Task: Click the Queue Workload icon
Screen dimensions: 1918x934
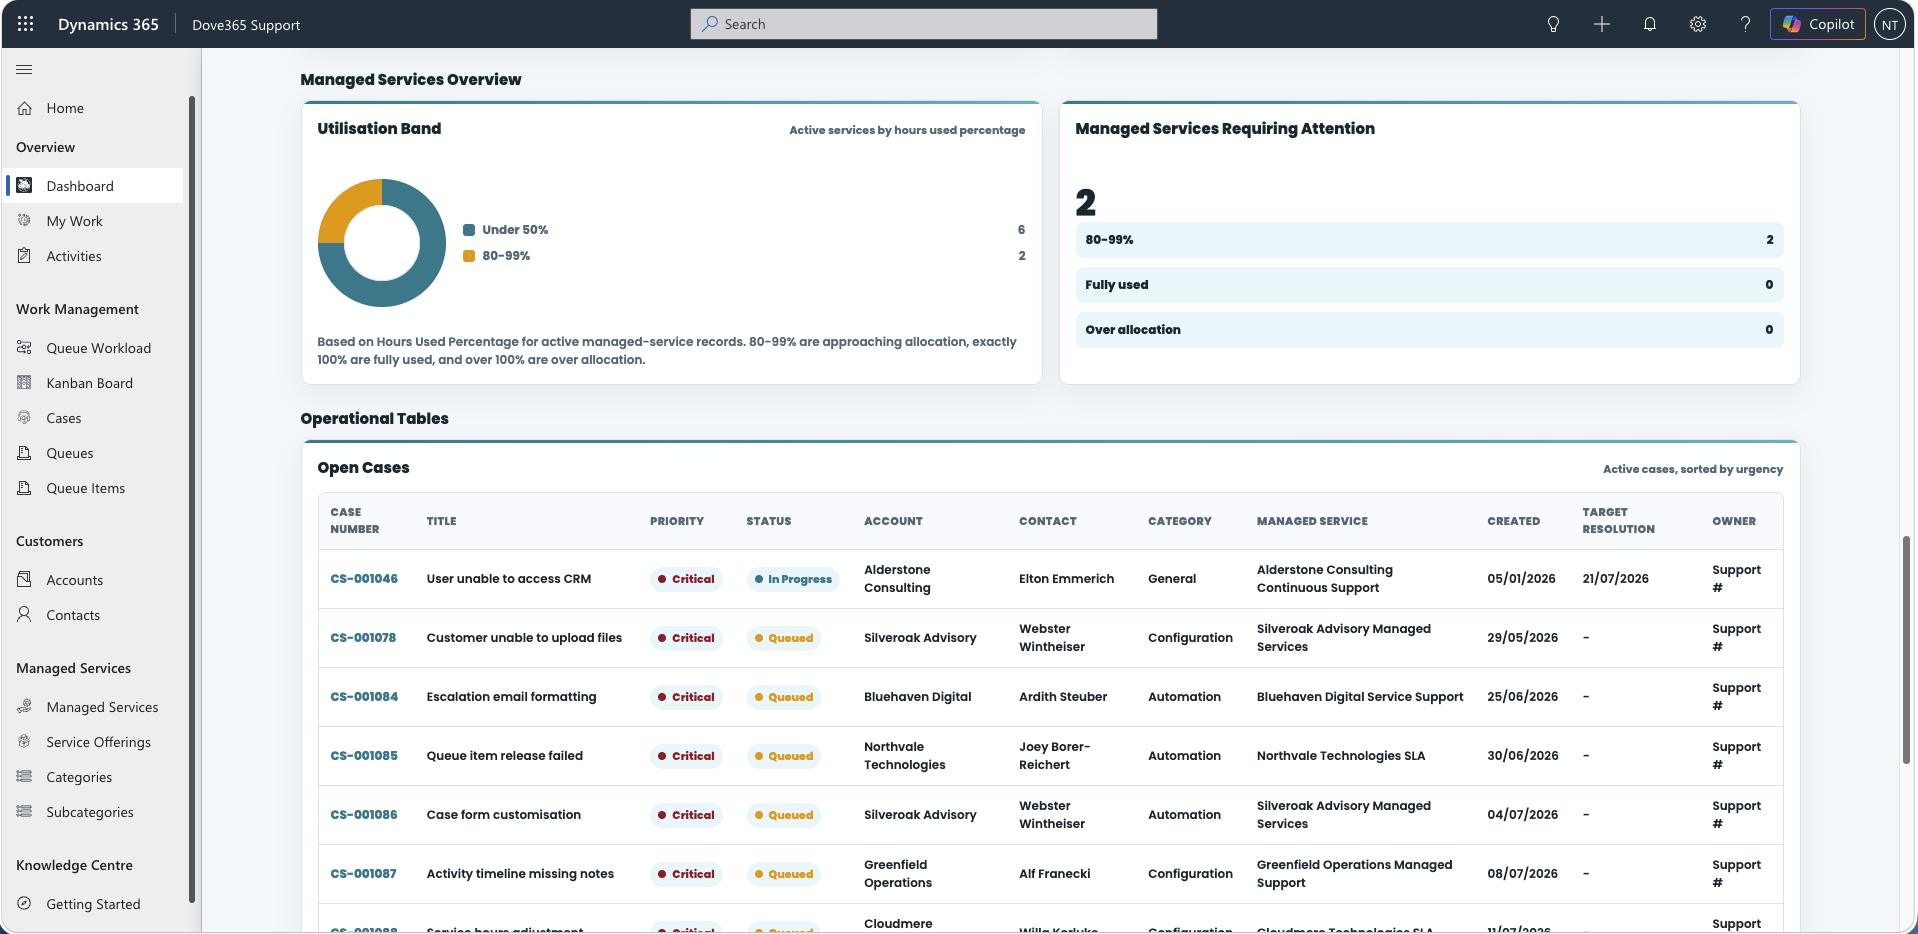Action: [x=24, y=347]
